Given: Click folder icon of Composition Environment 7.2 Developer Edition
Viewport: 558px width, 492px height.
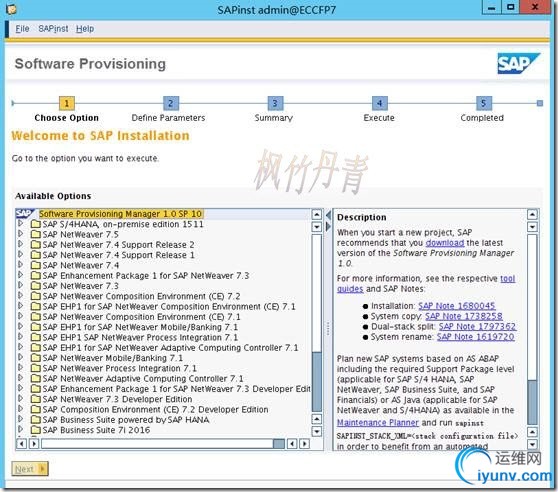Looking at the screenshot, I should point(36,410).
